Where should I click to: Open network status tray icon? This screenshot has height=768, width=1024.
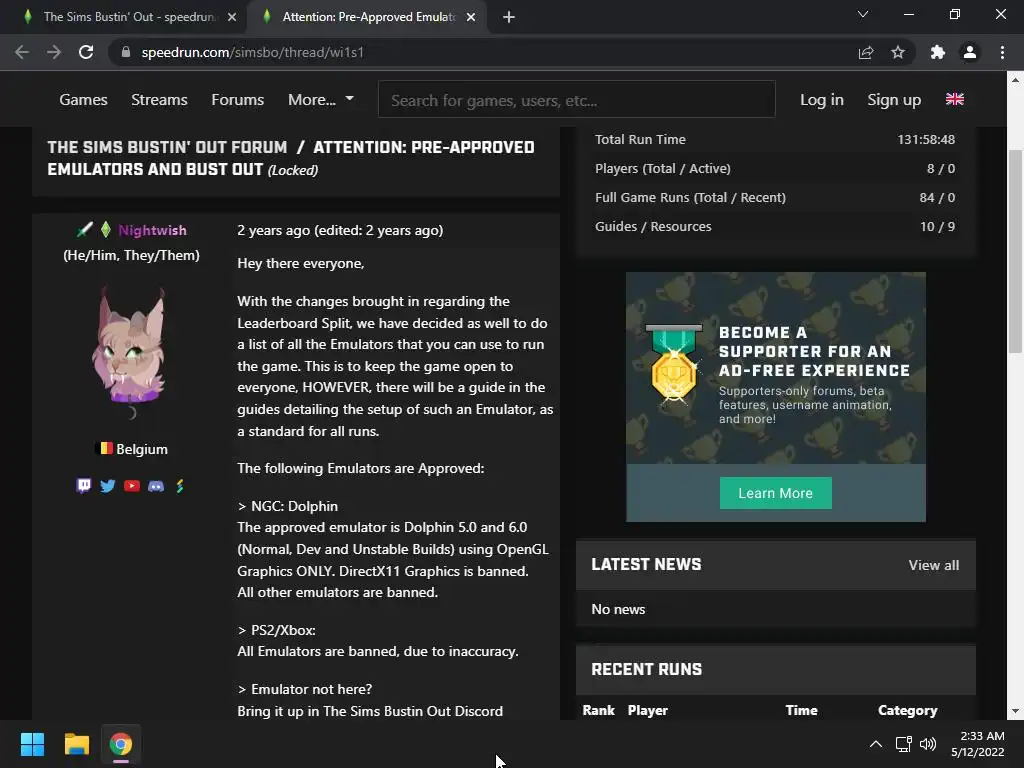click(x=903, y=744)
